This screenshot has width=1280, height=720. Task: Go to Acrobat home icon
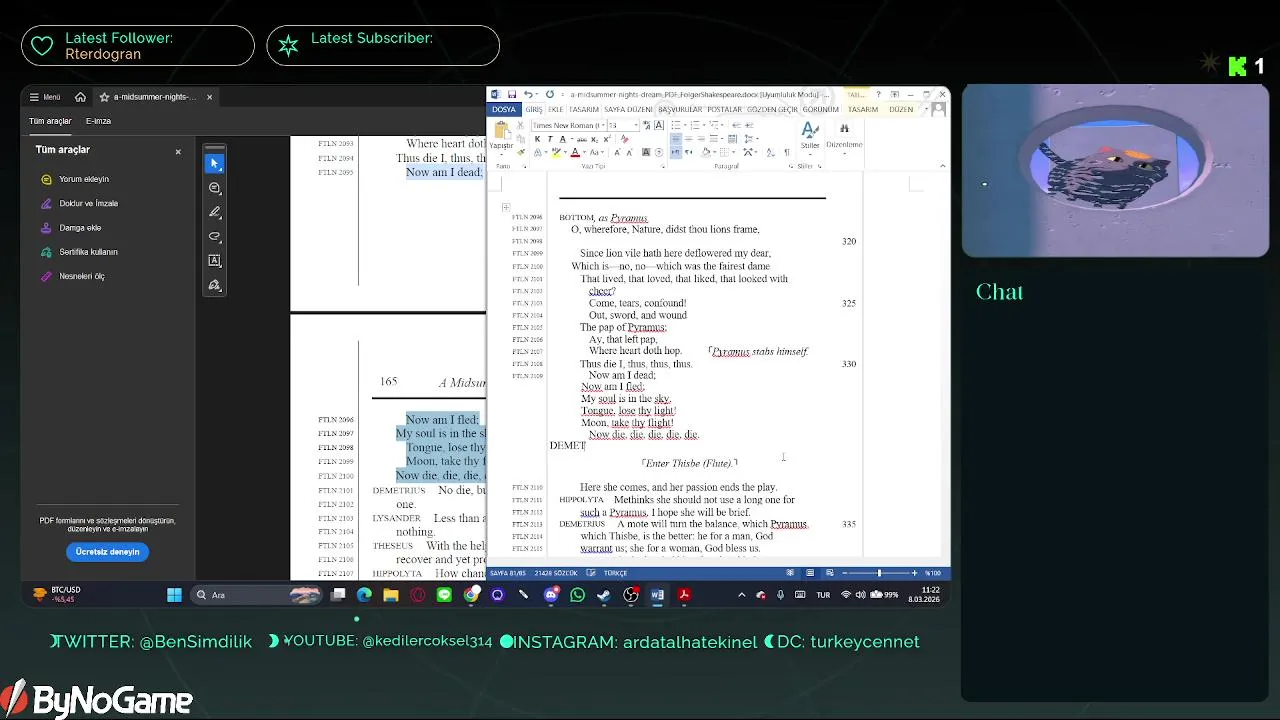point(80,97)
